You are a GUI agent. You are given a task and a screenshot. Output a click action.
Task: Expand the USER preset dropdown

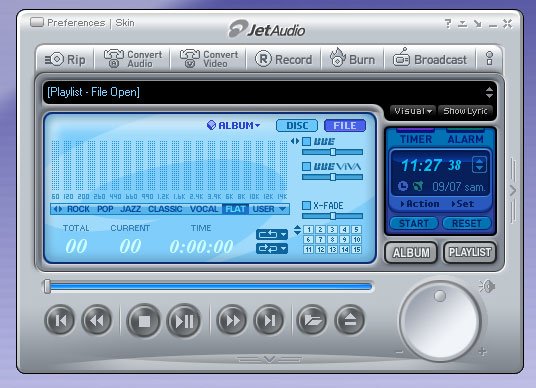[x=282, y=209]
